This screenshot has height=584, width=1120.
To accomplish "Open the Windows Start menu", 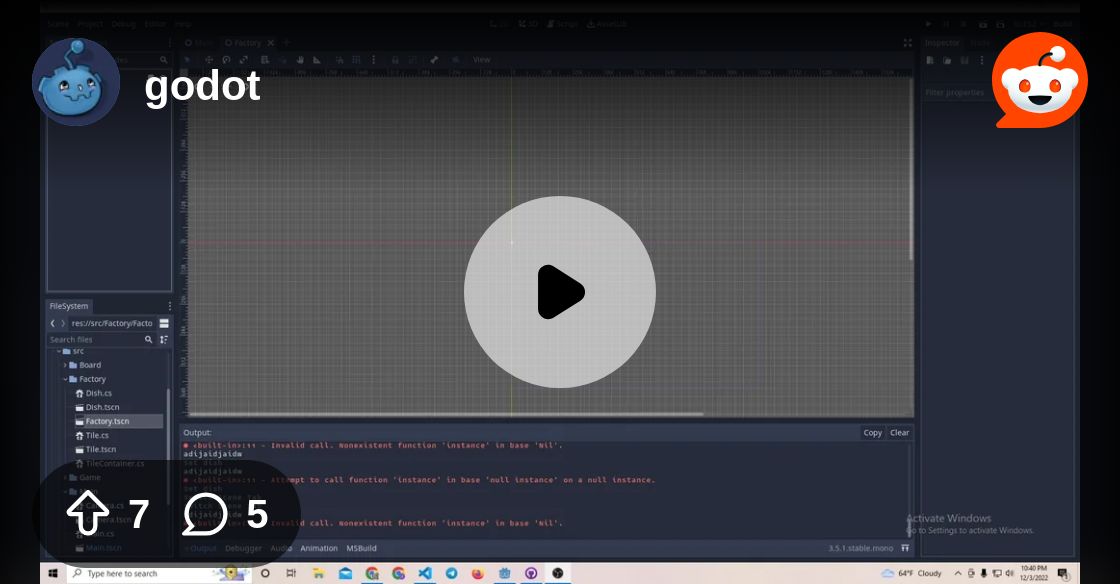I will click(52, 573).
